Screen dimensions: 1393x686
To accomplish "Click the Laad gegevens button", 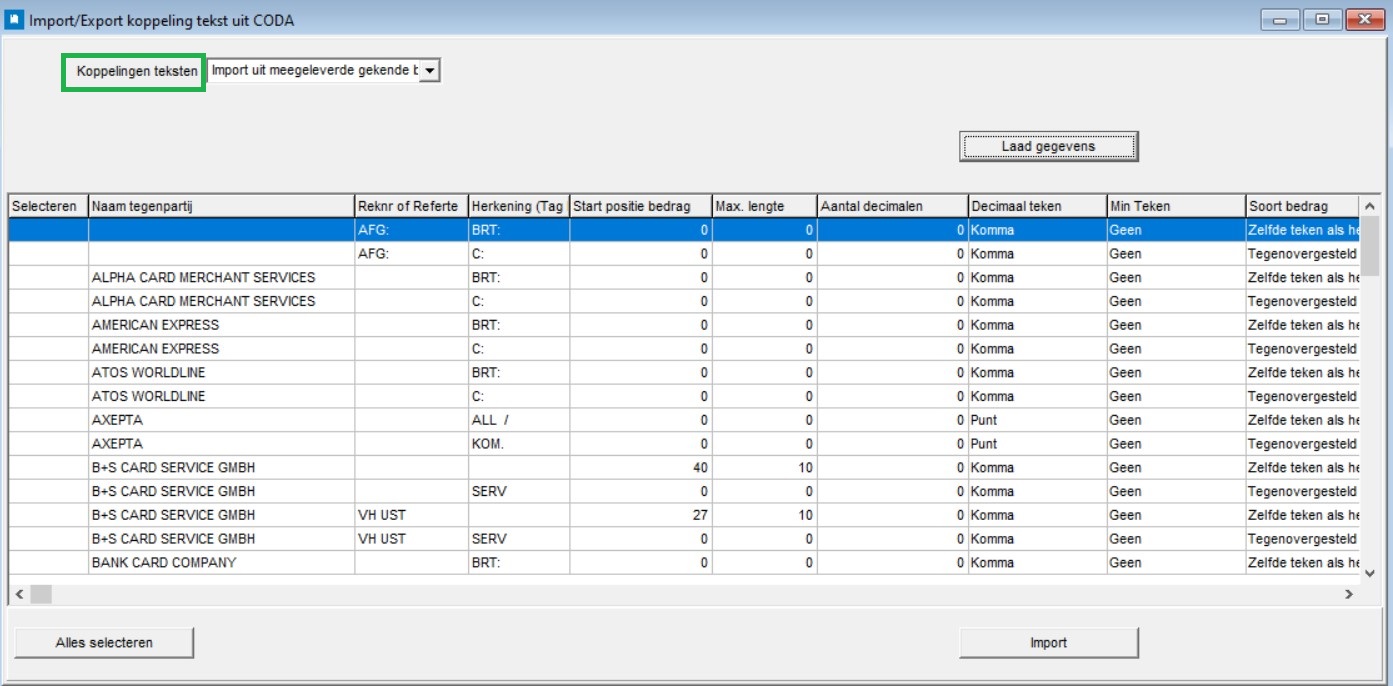I will click(1048, 147).
